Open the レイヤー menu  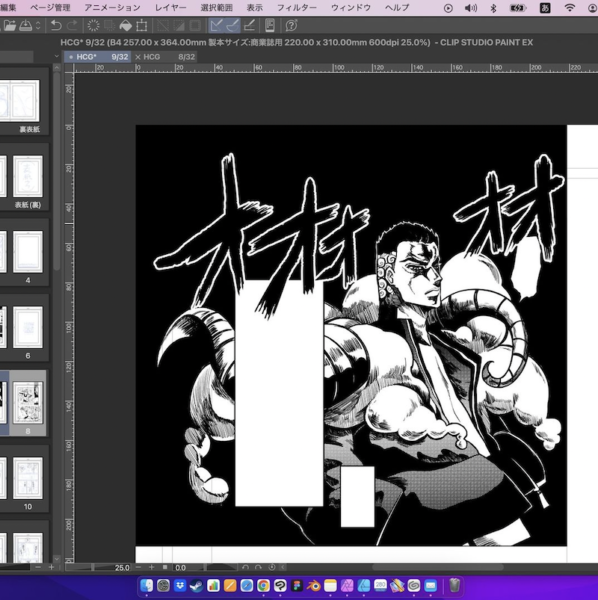click(x=170, y=7)
